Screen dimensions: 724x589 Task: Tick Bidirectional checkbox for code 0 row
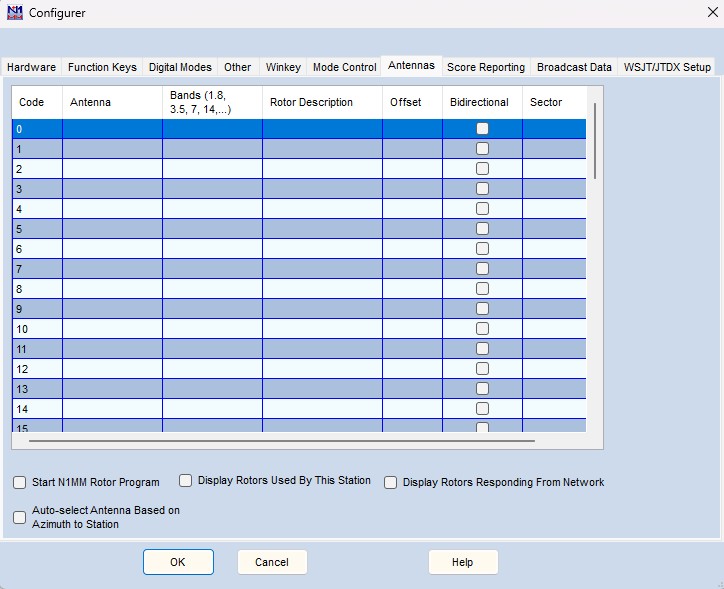(482, 128)
